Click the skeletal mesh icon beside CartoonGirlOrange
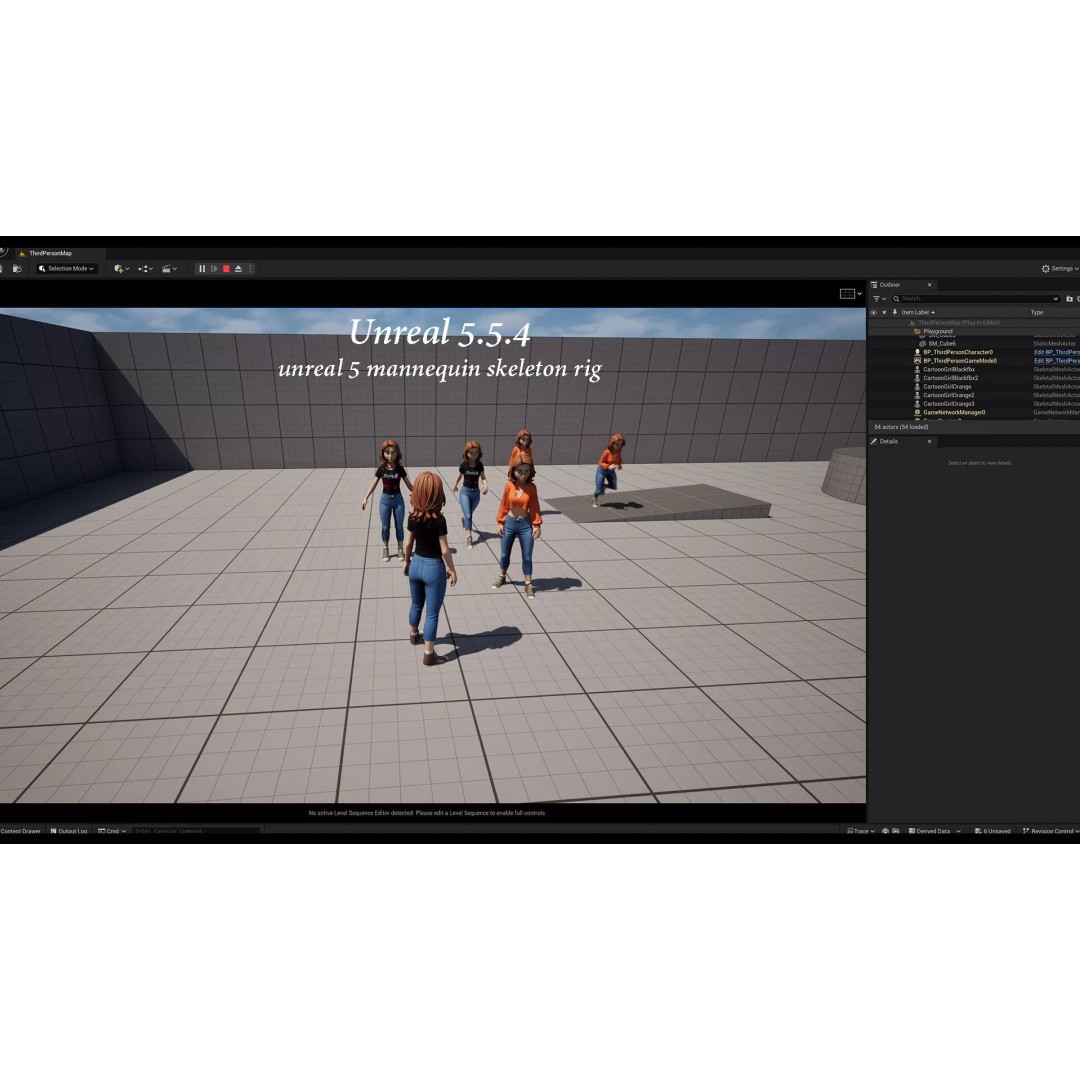This screenshot has height=1080, width=1080. tap(917, 387)
